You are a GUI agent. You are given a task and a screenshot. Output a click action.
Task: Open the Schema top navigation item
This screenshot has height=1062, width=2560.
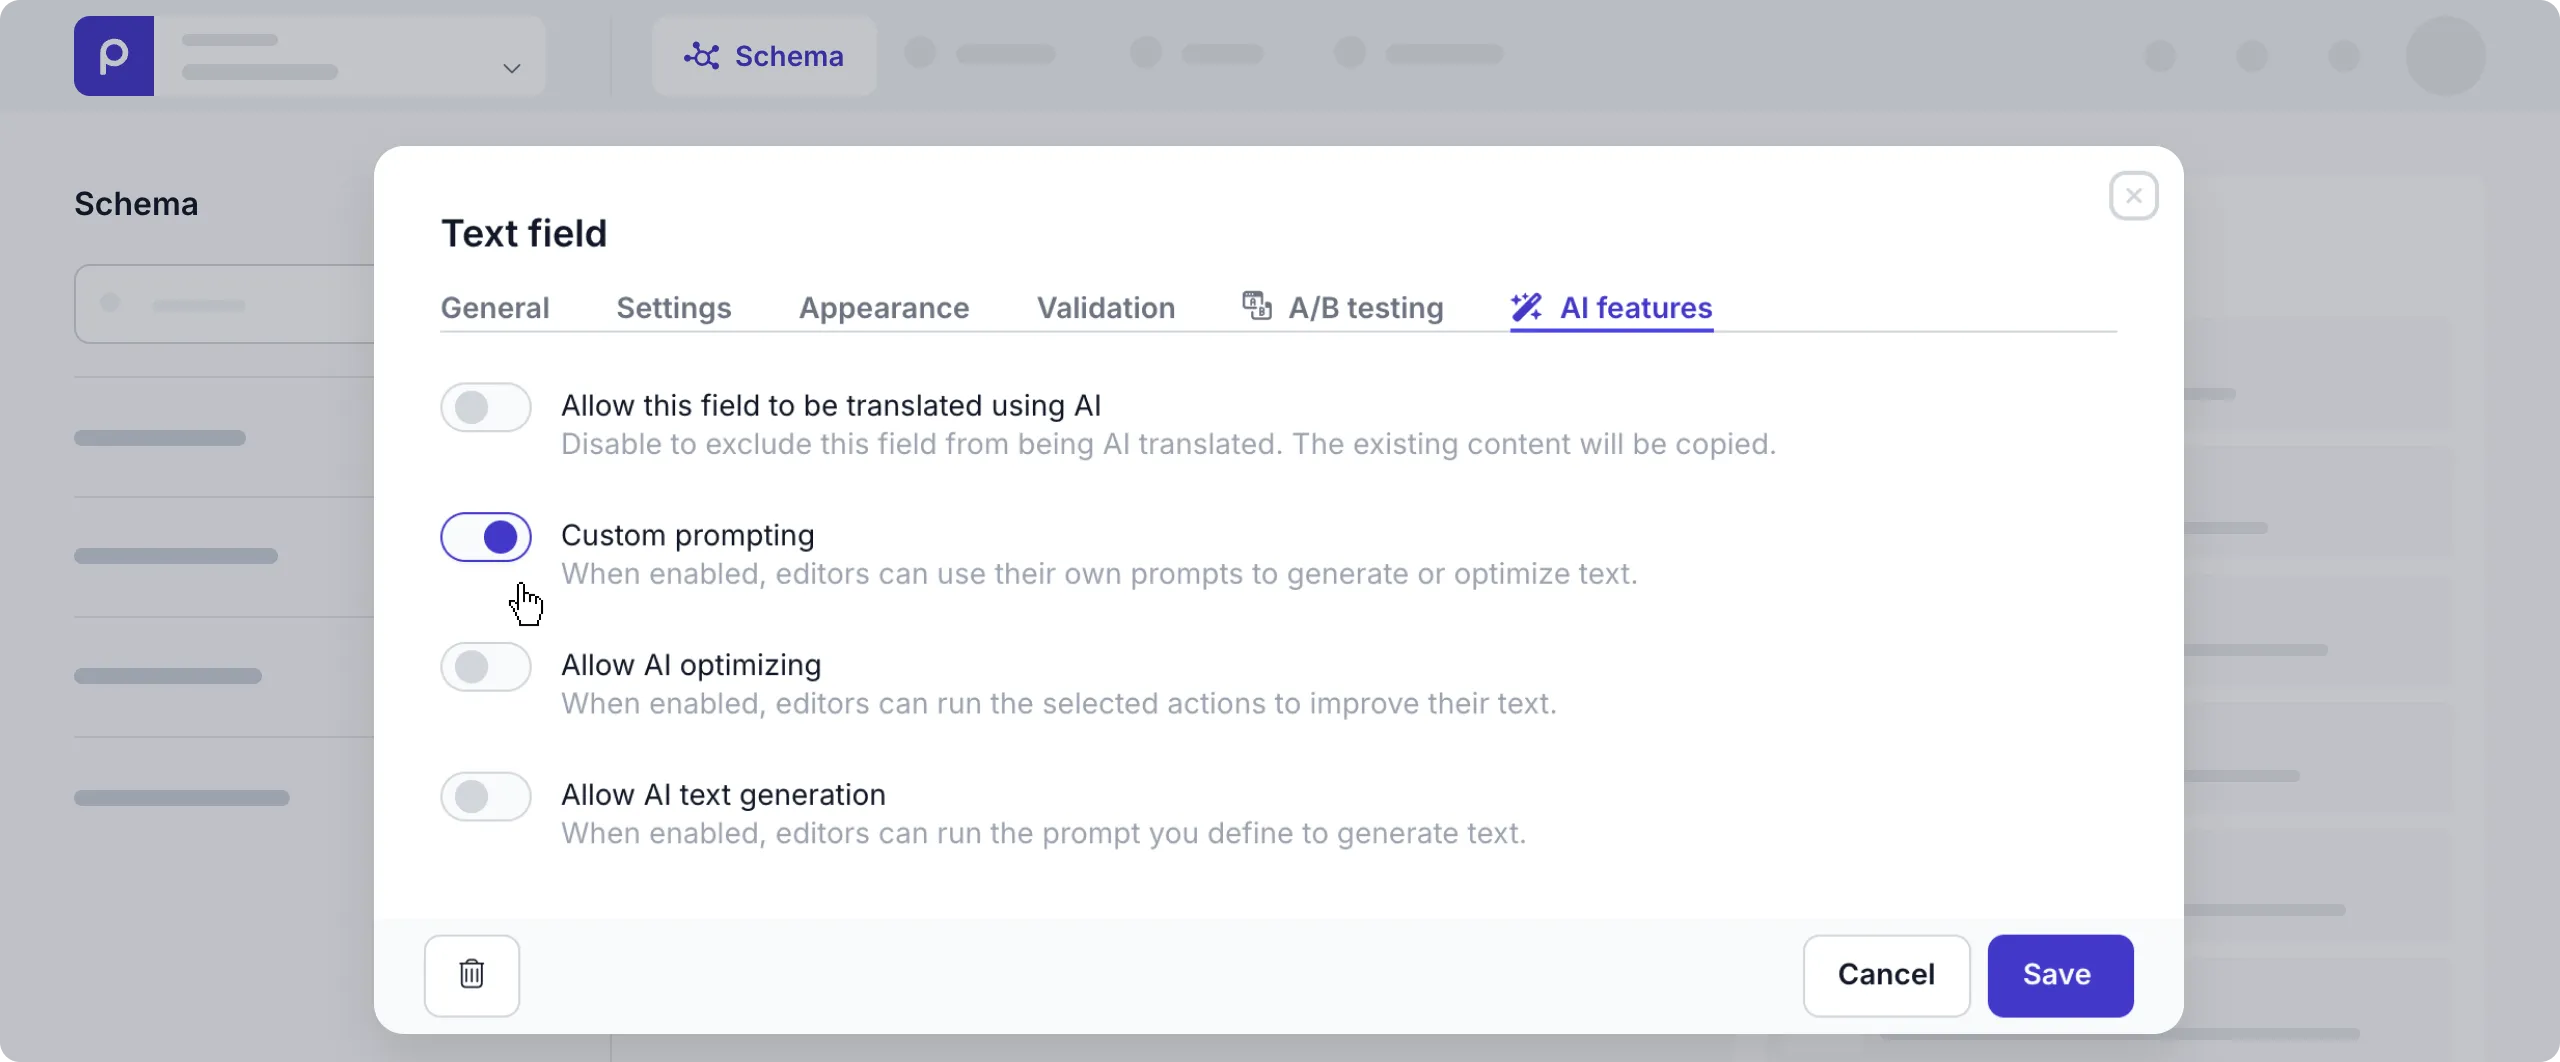(x=764, y=56)
